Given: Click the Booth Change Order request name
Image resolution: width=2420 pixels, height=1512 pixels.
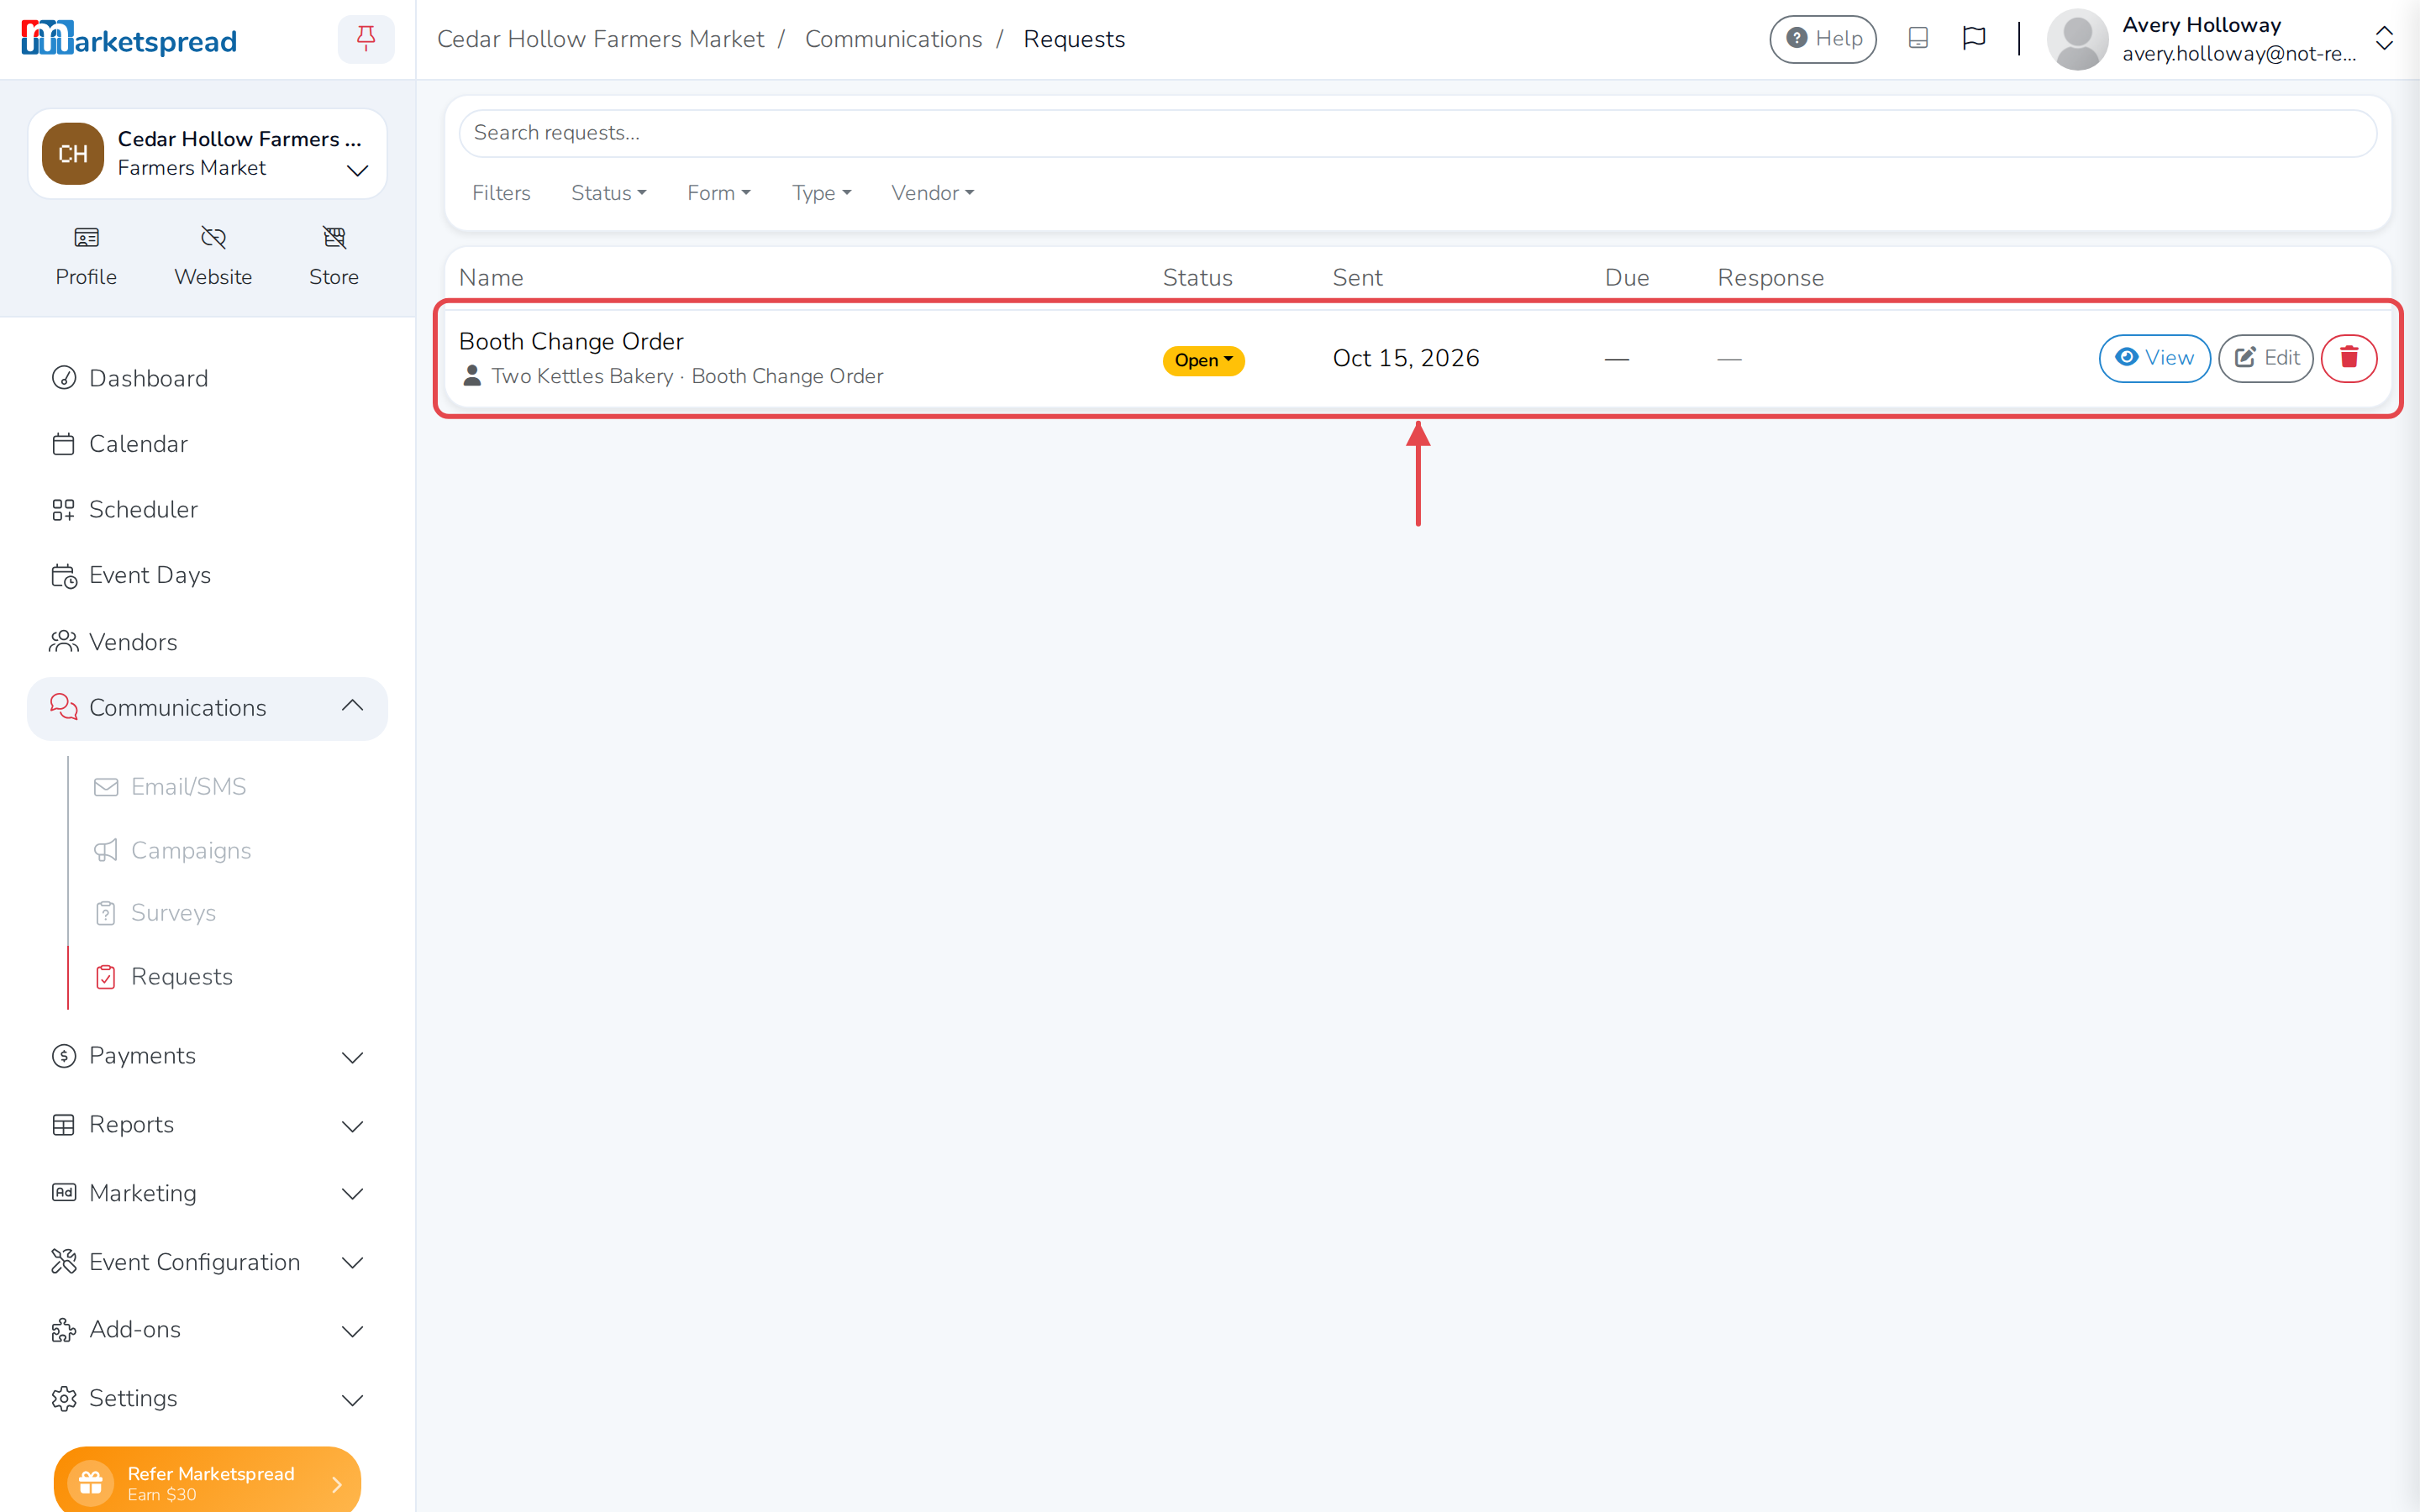Looking at the screenshot, I should click(x=571, y=341).
